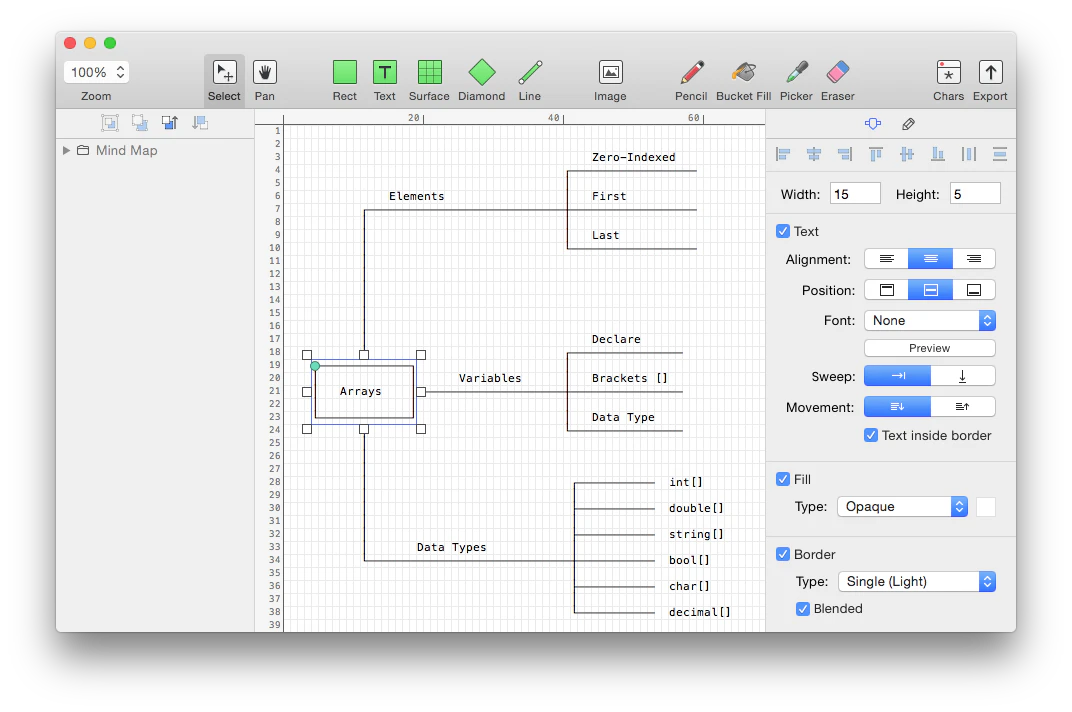The width and height of the screenshot is (1072, 712).
Task: Click the Export icon
Action: (990, 73)
